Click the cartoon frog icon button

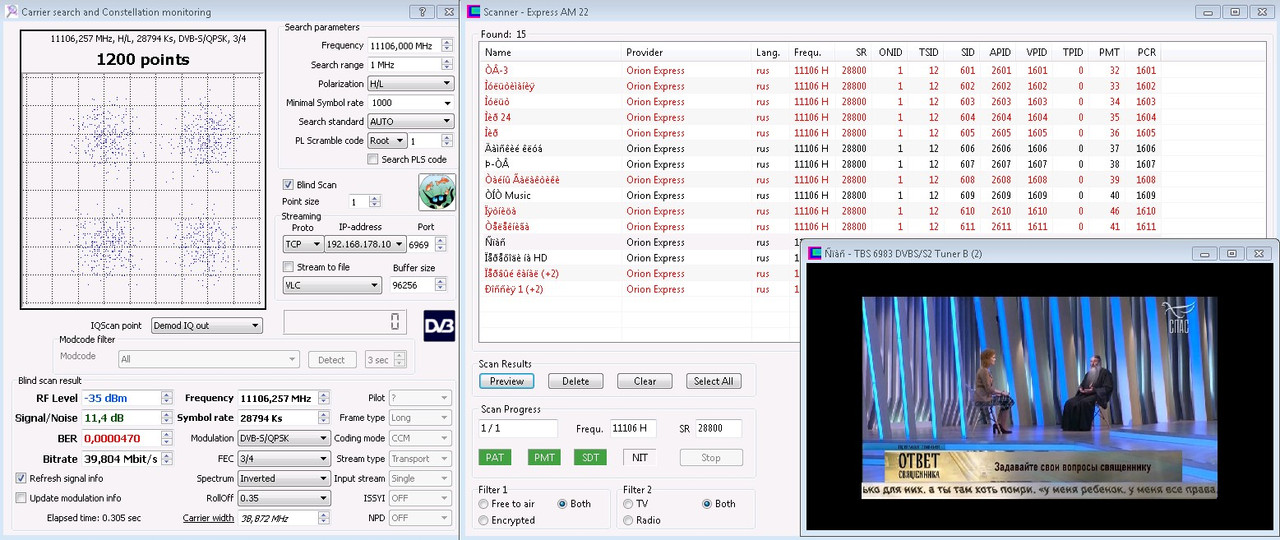[x=437, y=192]
